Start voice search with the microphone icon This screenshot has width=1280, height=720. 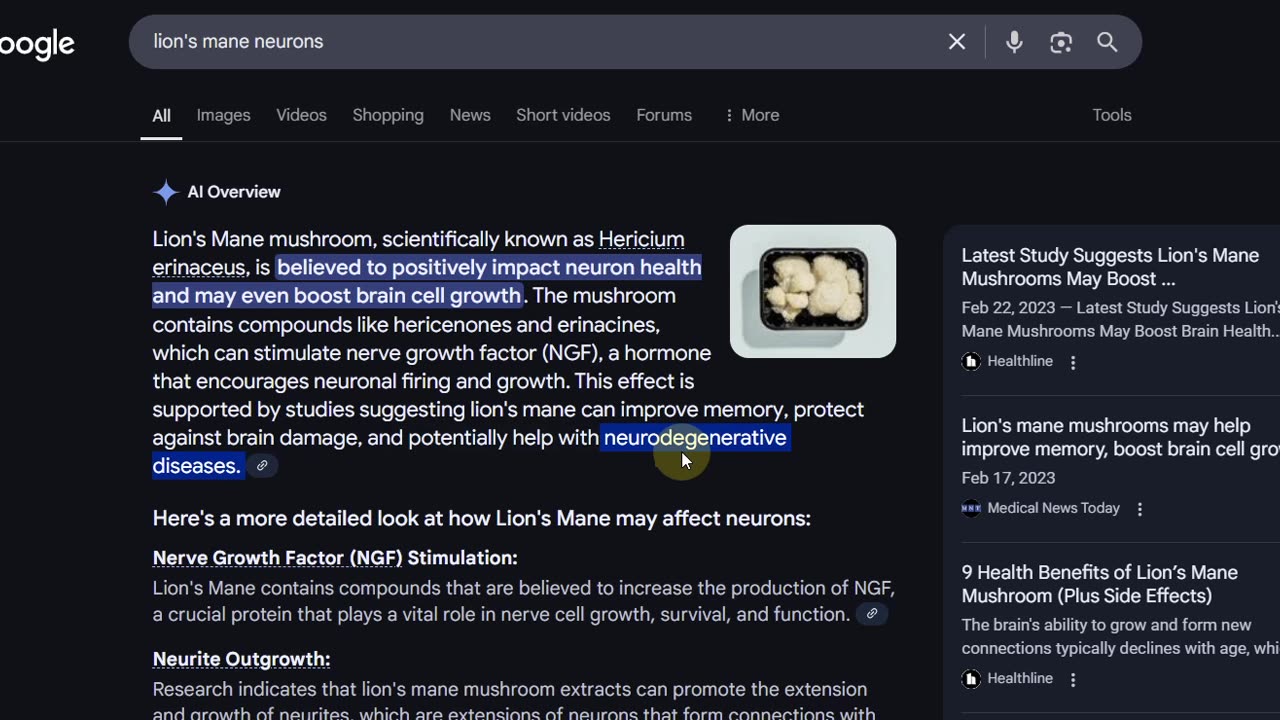point(1014,42)
